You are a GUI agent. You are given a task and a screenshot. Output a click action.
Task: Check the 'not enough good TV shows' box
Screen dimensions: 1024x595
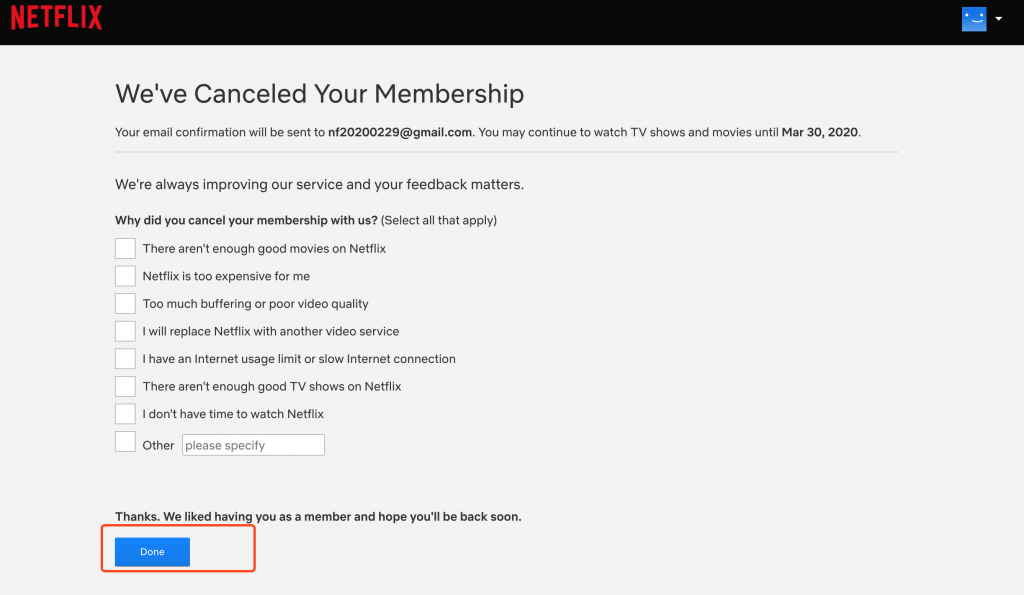(125, 386)
